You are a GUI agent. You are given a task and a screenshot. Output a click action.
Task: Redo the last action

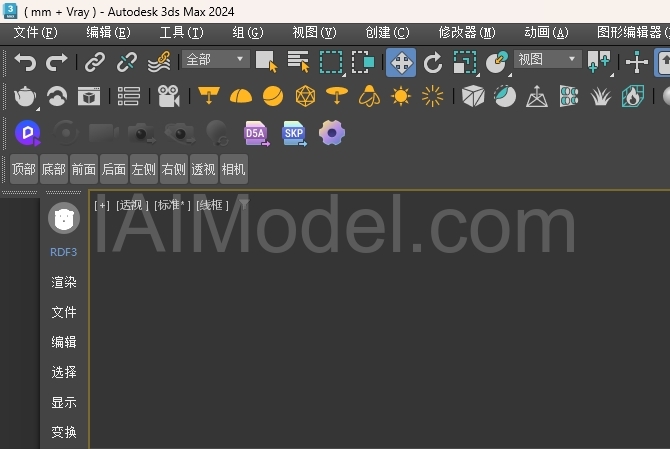click(57, 62)
